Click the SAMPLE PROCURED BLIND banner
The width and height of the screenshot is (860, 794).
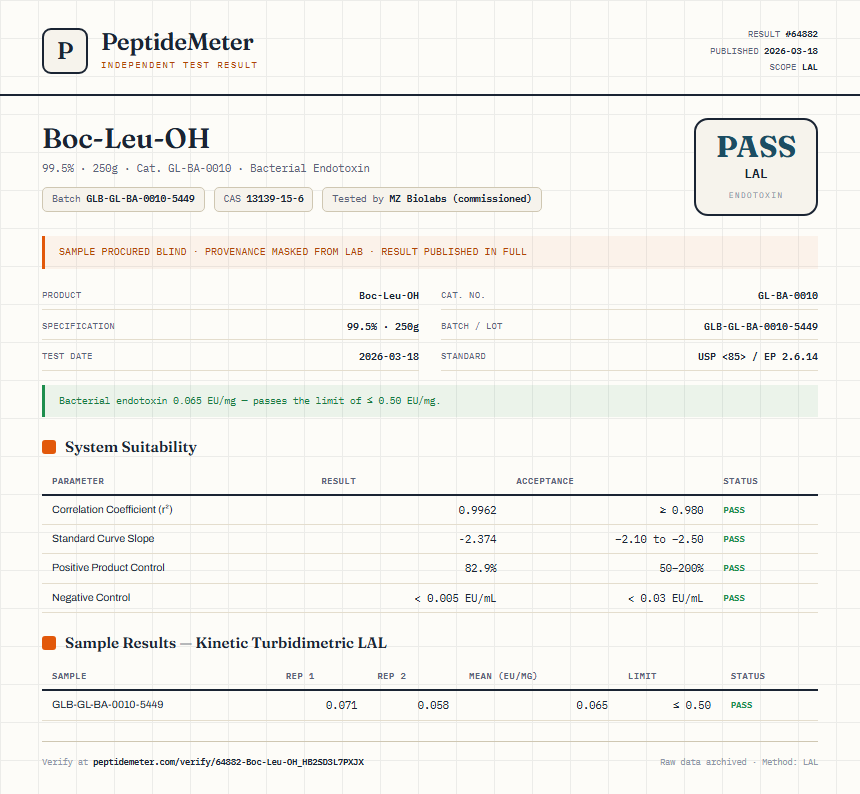click(430, 252)
